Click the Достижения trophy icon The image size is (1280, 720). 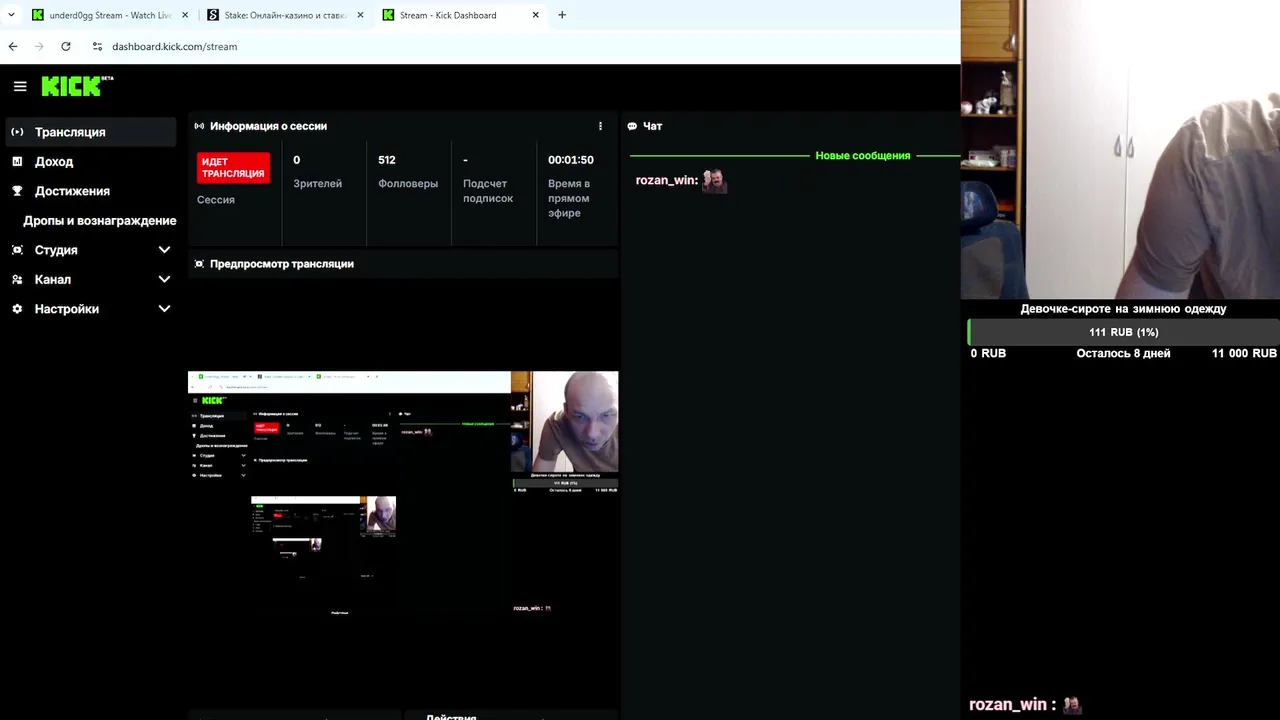17,191
